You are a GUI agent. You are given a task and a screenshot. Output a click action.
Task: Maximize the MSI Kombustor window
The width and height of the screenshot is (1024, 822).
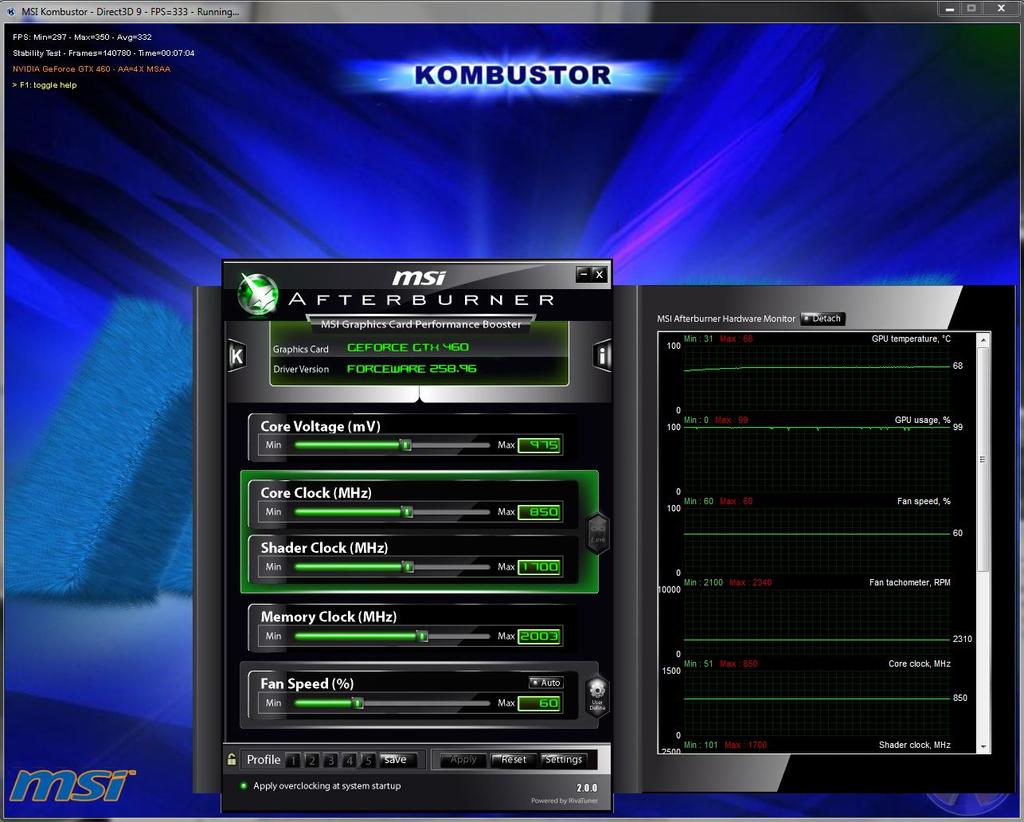coord(971,8)
